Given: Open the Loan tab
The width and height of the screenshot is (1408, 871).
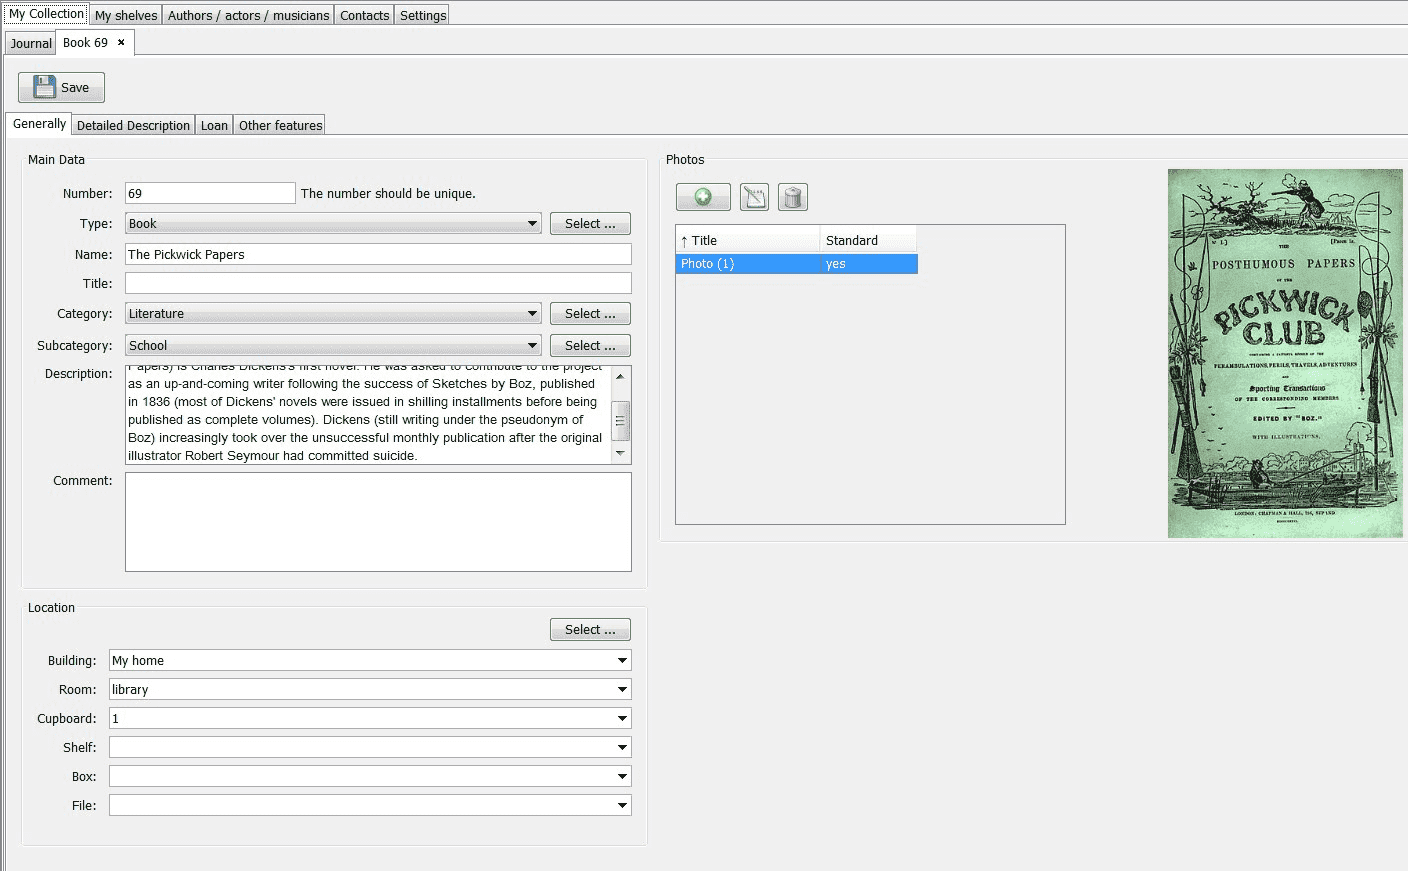Looking at the screenshot, I should pos(214,125).
